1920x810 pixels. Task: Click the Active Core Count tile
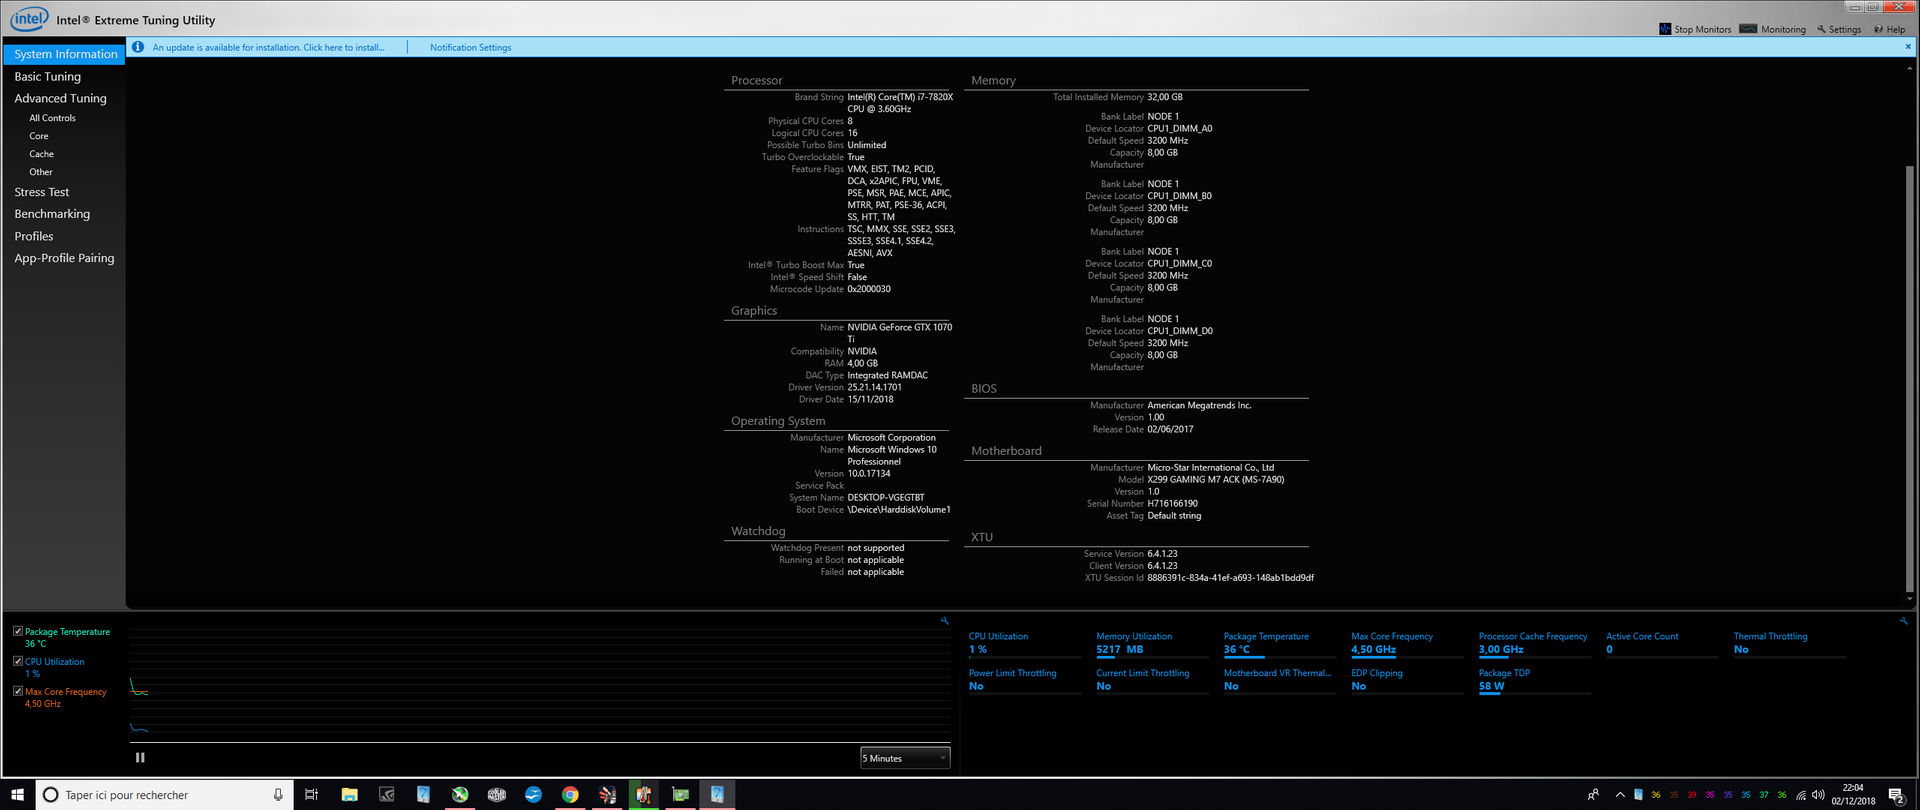[1661, 643]
